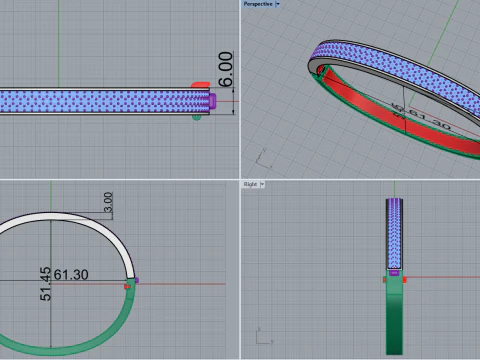The width and height of the screenshot is (480, 360).
Task: Select the 3.00 dimension text
Action: (x=109, y=202)
